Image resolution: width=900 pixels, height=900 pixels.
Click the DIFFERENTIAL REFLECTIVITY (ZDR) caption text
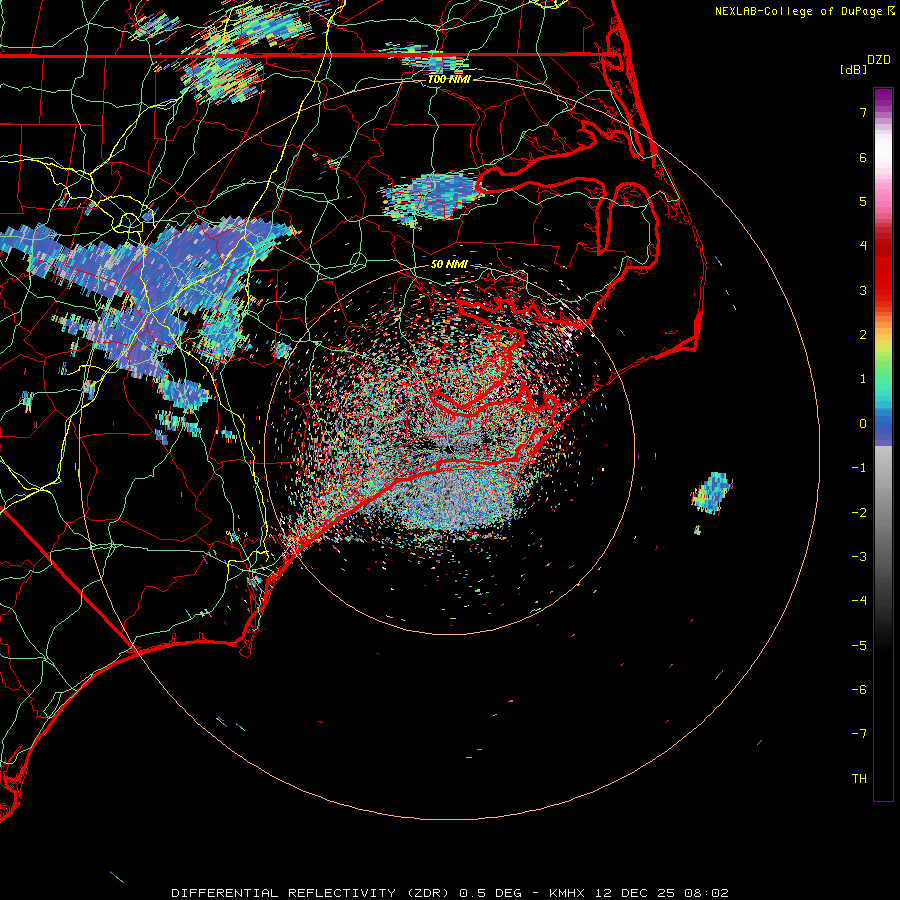point(312,893)
